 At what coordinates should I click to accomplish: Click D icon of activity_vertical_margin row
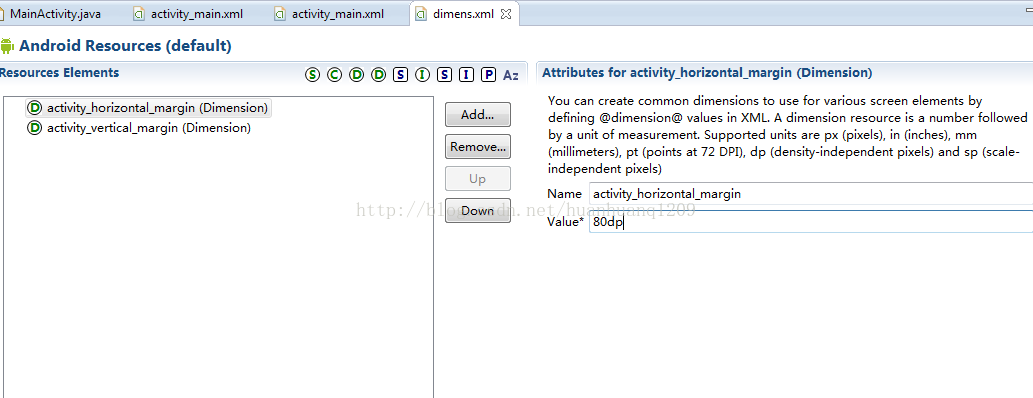(x=34, y=128)
